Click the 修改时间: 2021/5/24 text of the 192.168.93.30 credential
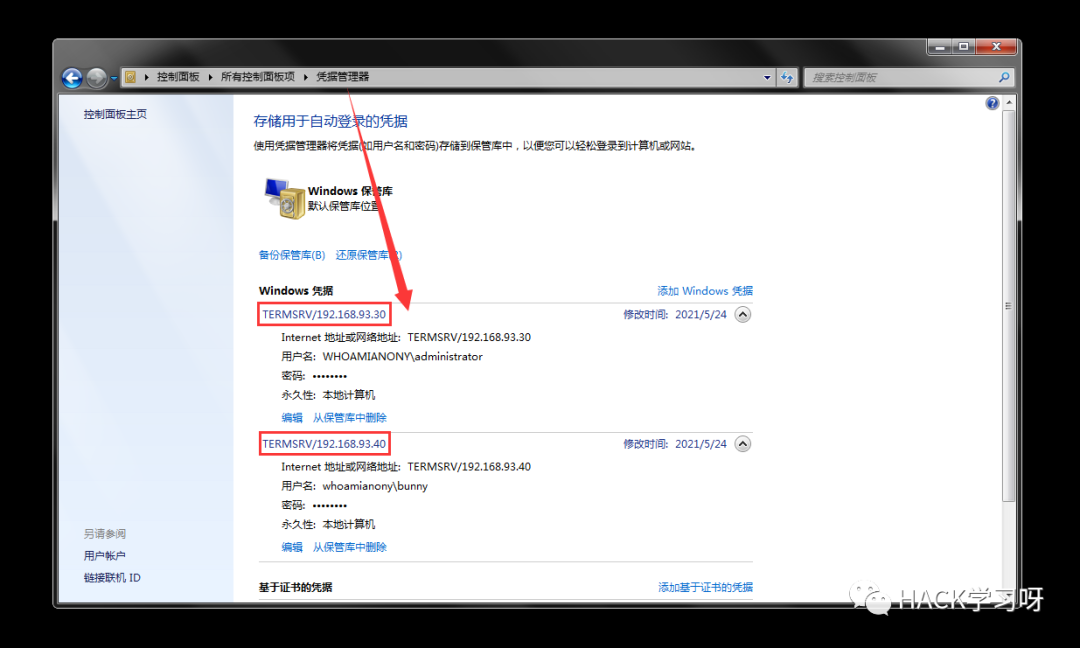 (675, 314)
